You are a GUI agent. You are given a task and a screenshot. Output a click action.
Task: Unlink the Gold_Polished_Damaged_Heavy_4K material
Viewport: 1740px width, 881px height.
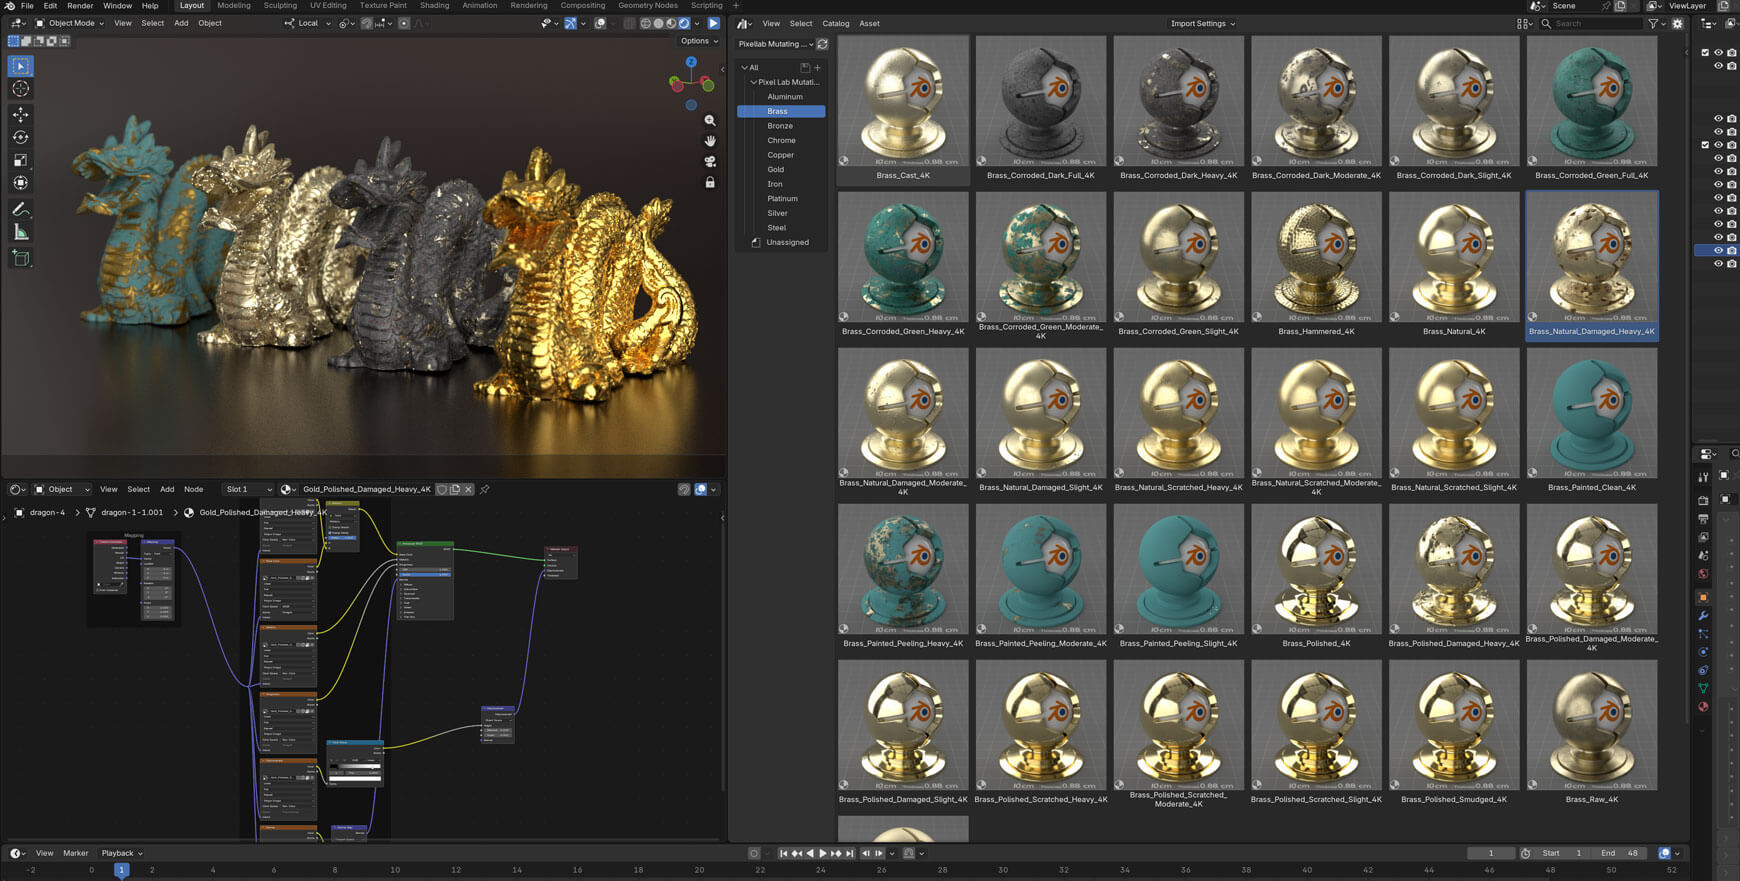468,489
